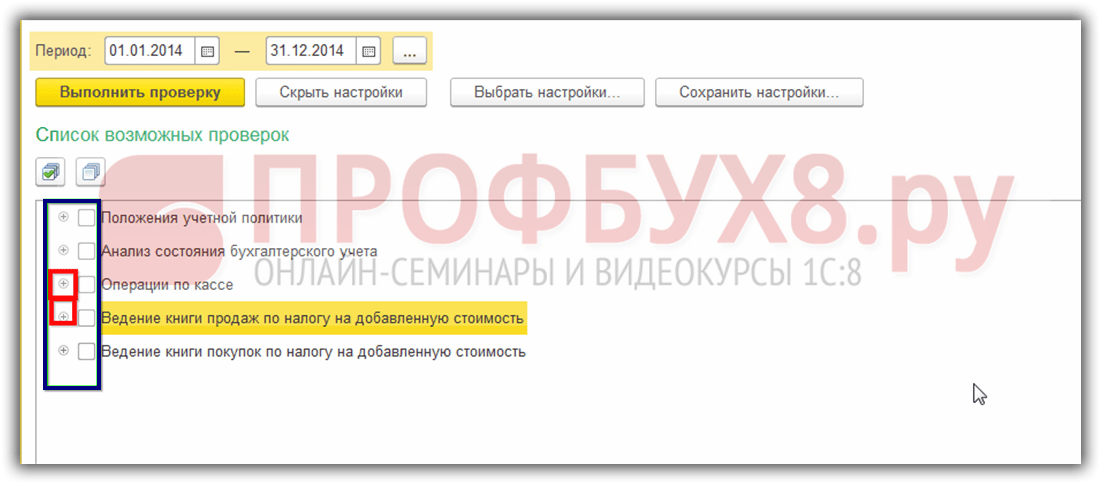Expand the Положения учетной политики node

[64, 217]
